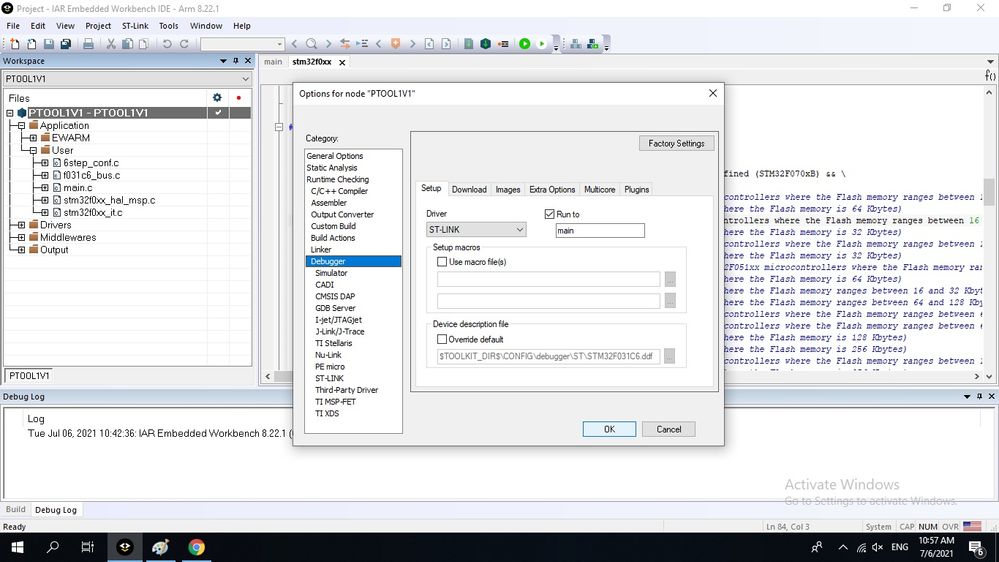The height and width of the screenshot is (562, 999).
Task: Click the Replace arrows toolbar icon
Action: pyautogui.click(x=345, y=44)
